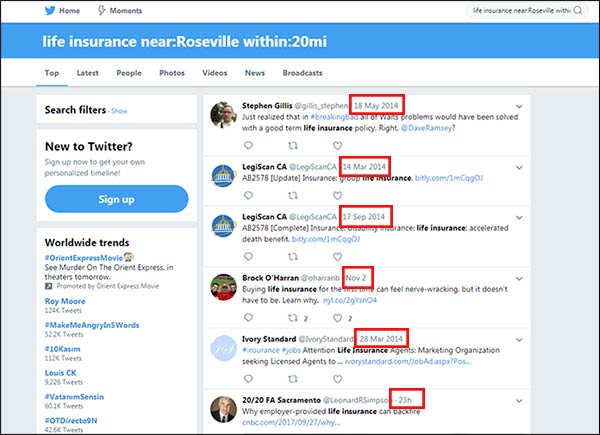Reply to LegiScan CA 17 Sep tweet
This screenshot has height=435, width=600.
coord(248,256)
